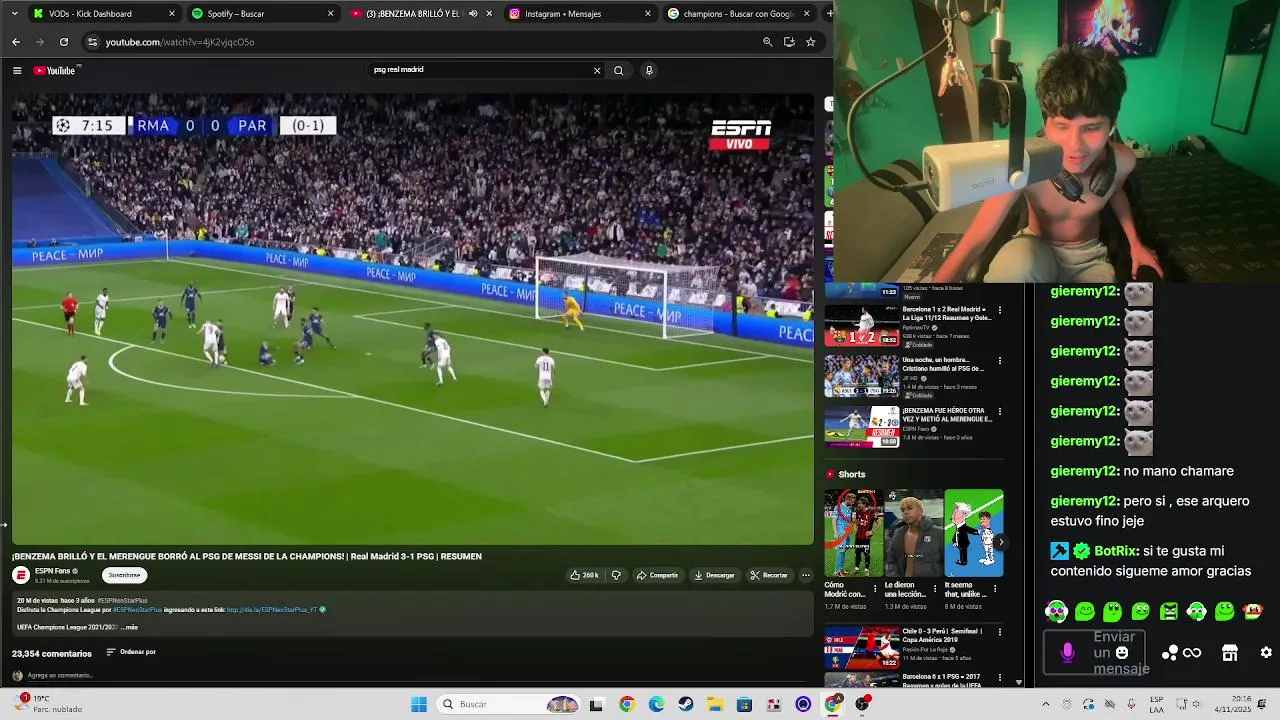The height and width of the screenshot is (720, 1280).
Task: Open the chat shop storefront icon
Action: point(1230,653)
